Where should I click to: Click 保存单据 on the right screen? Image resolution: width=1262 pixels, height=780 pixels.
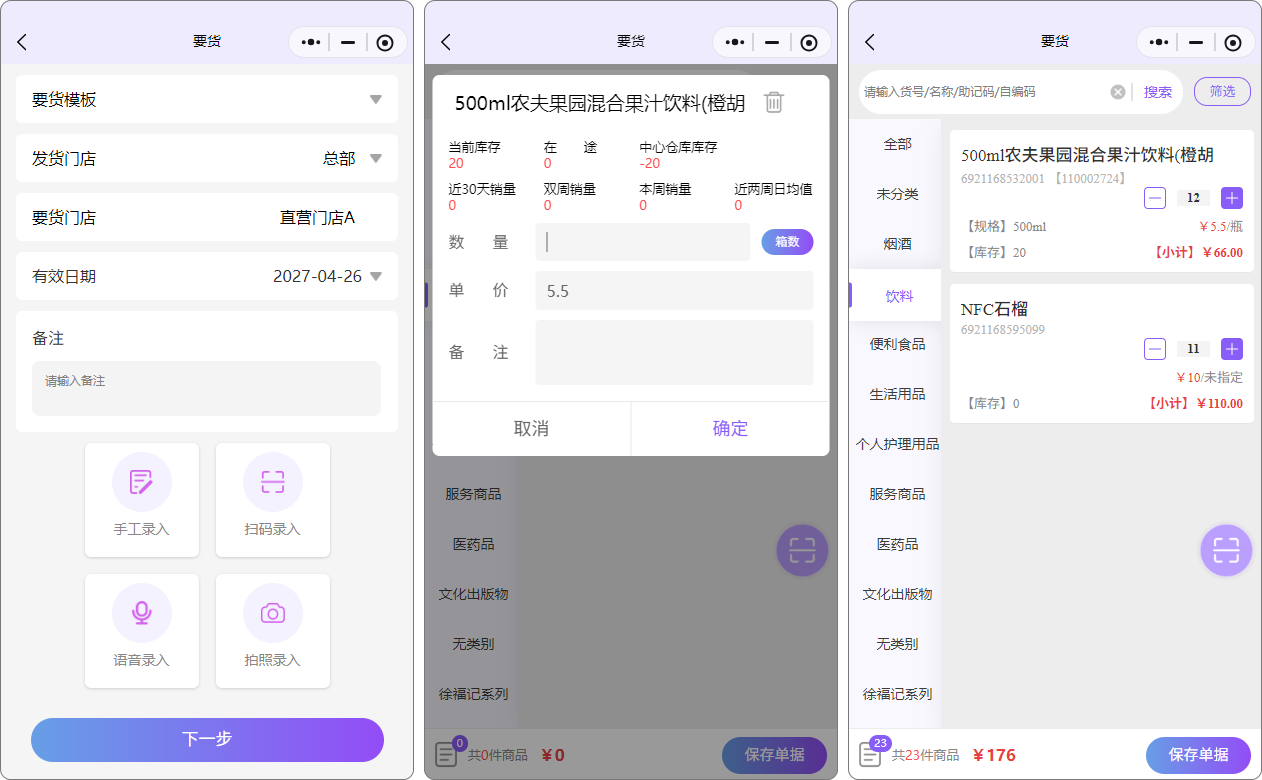1198,755
